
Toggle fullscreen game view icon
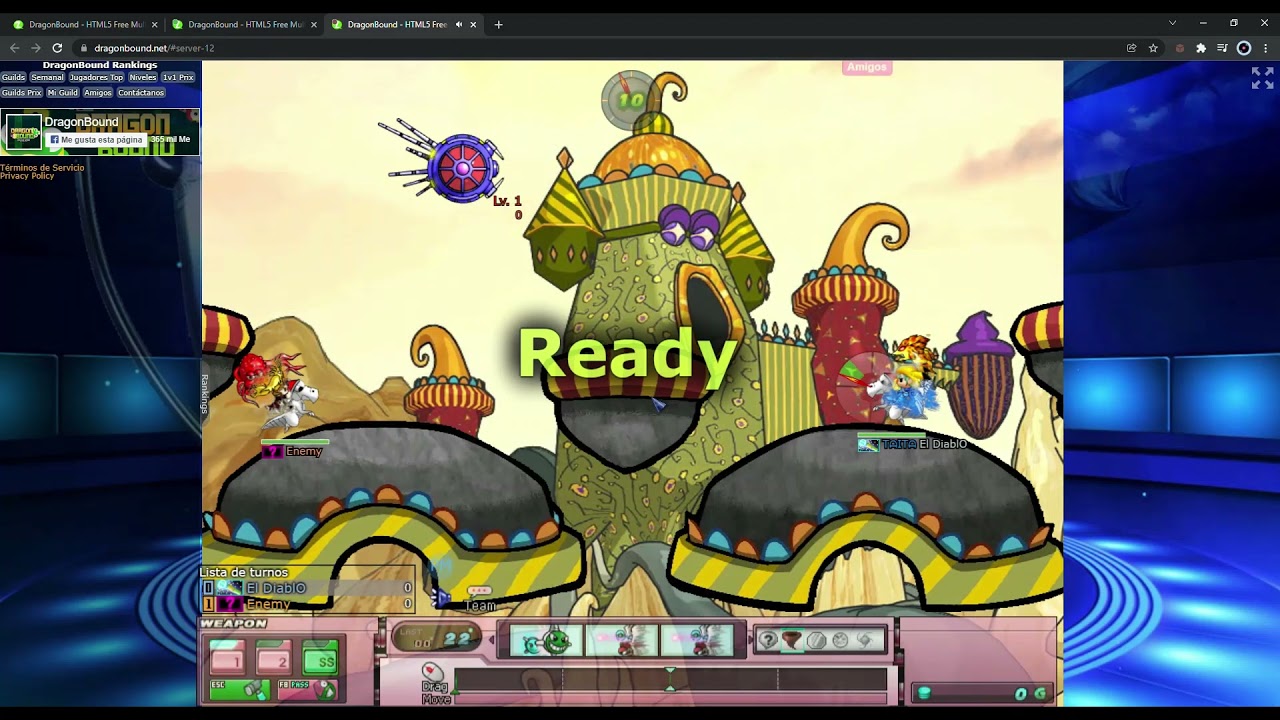tap(1262, 78)
